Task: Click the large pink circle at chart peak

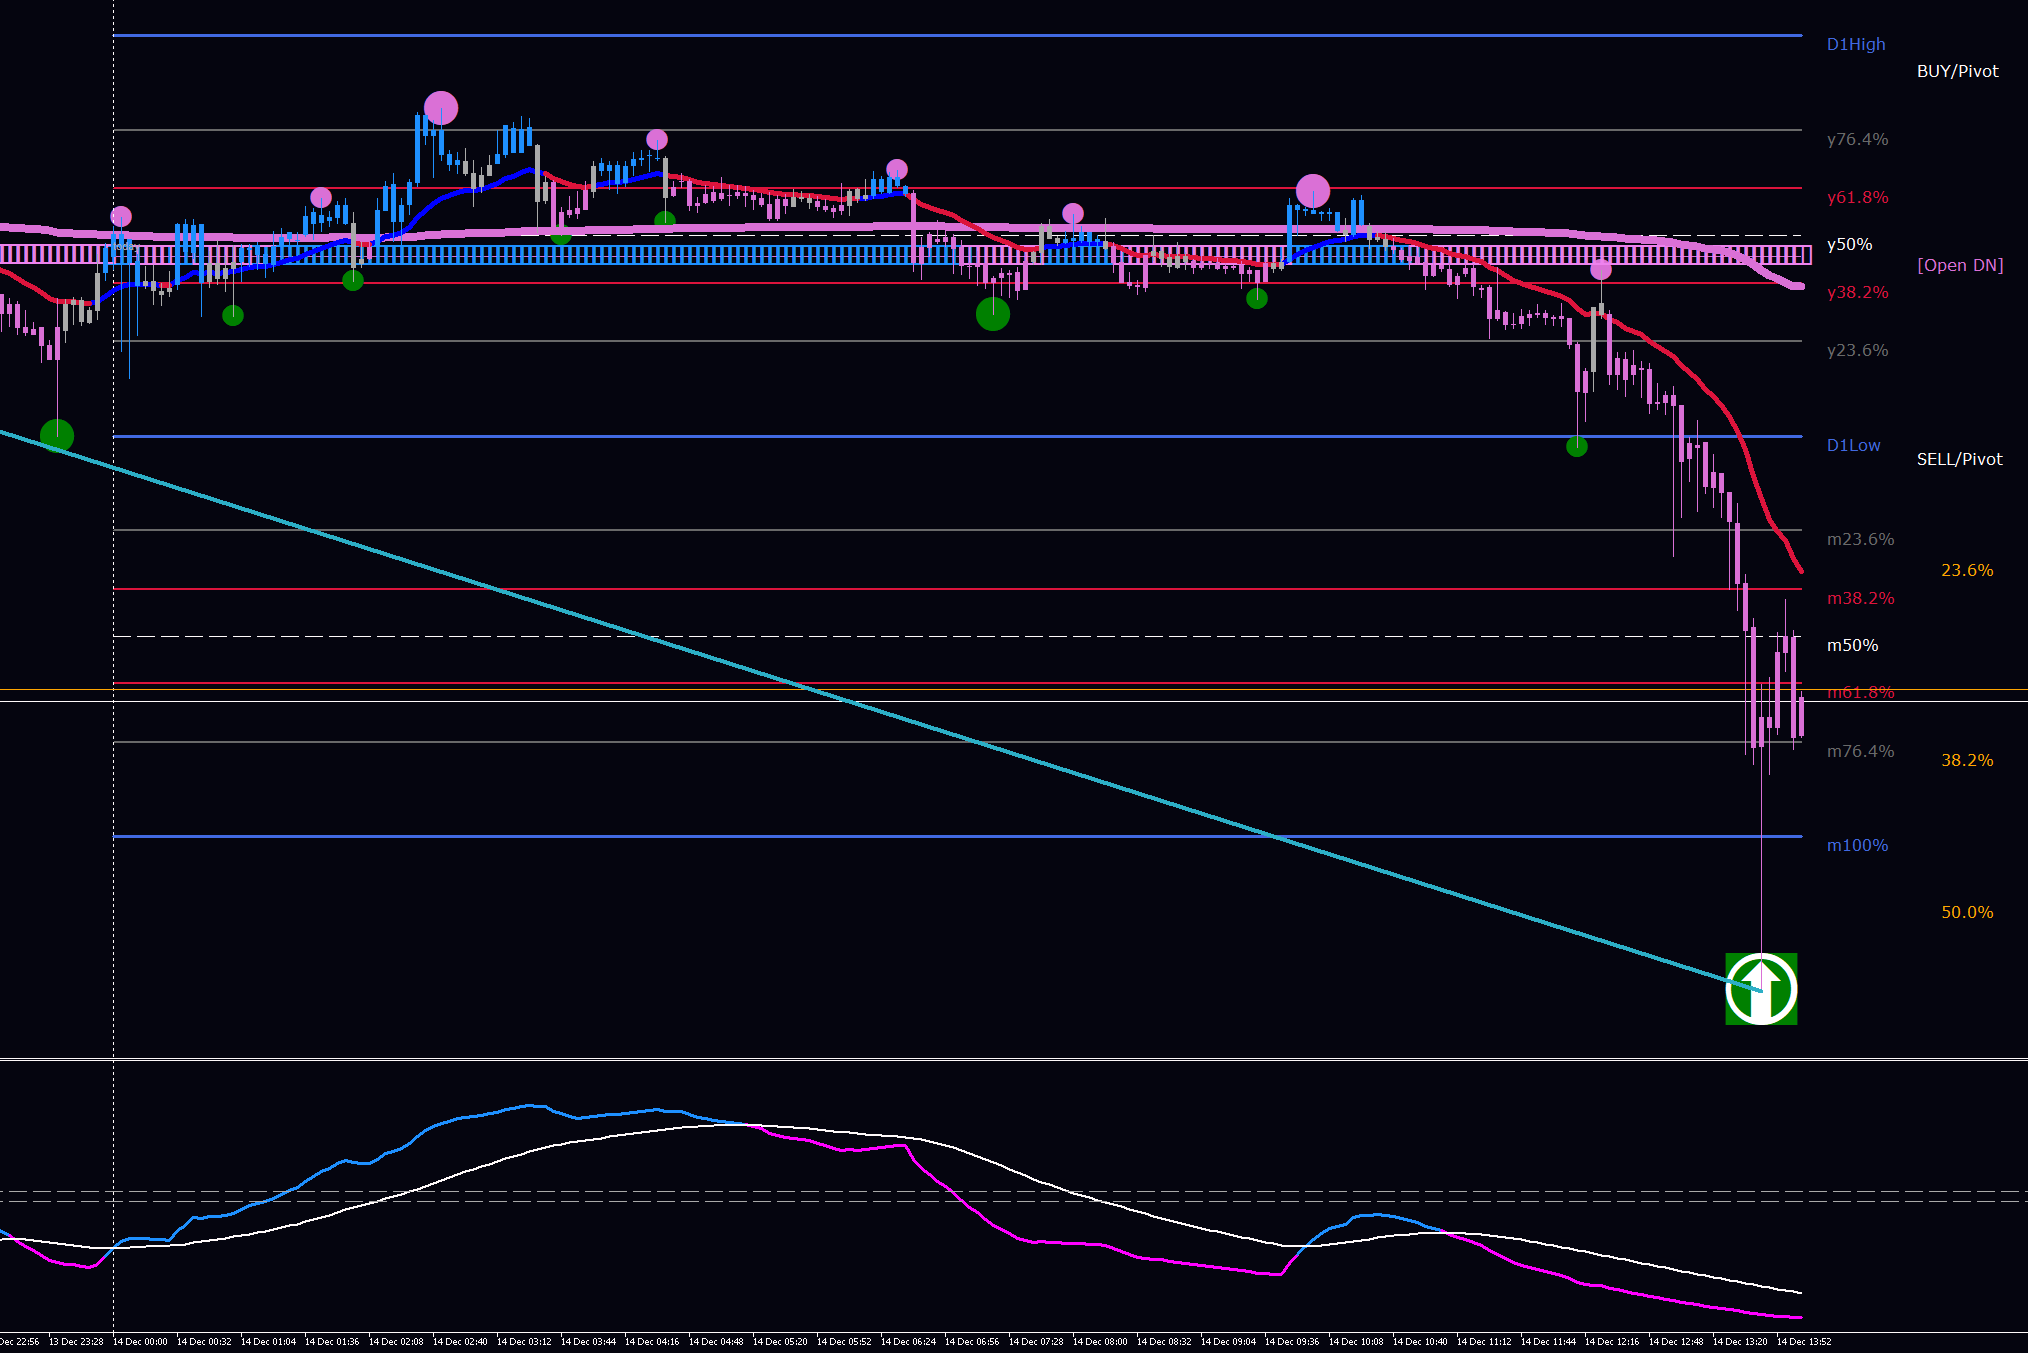Action: [x=441, y=108]
